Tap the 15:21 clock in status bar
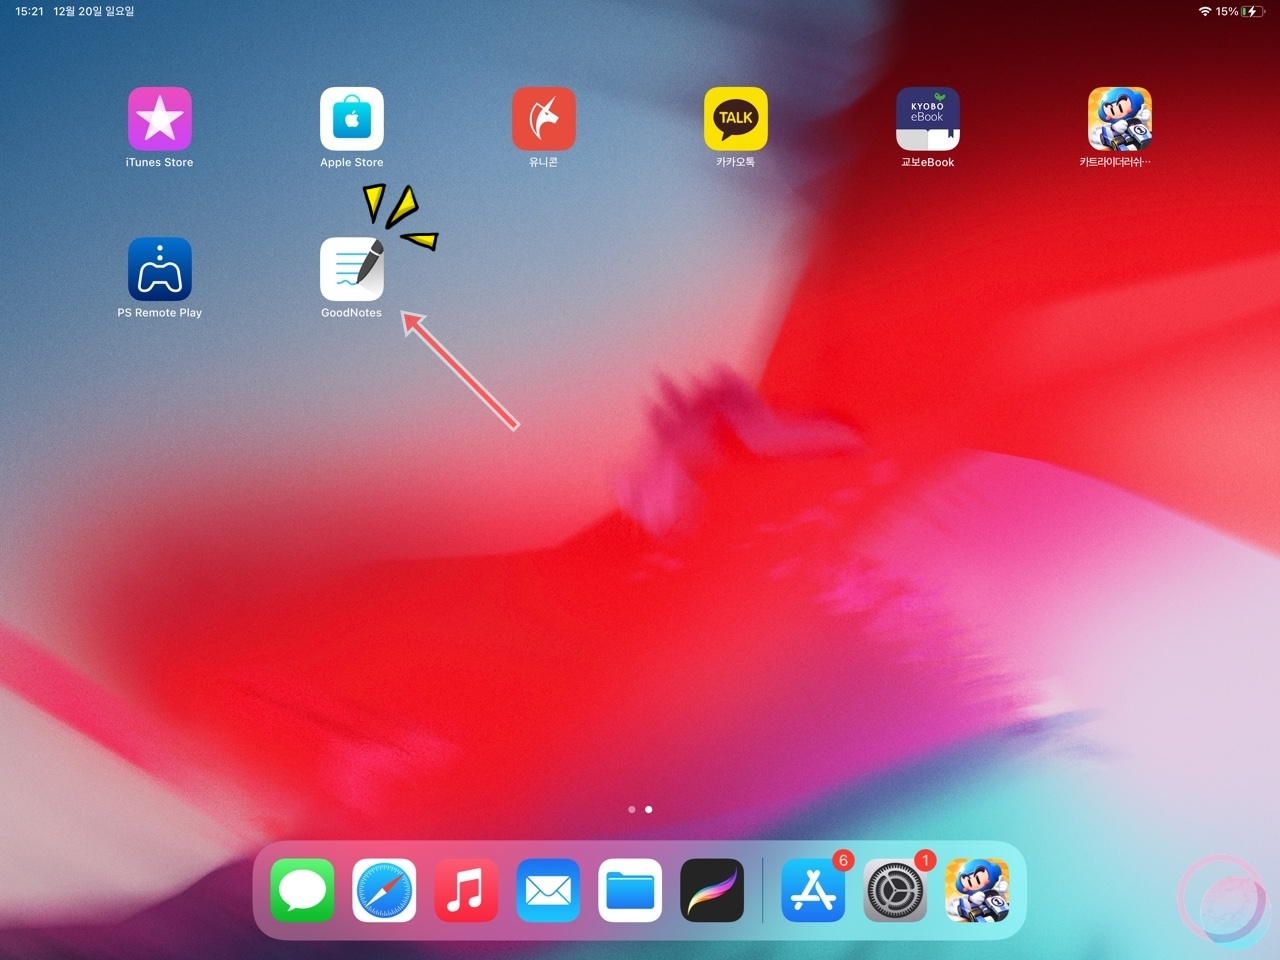Image resolution: width=1280 pixels, height=960 pixels. 30,11
